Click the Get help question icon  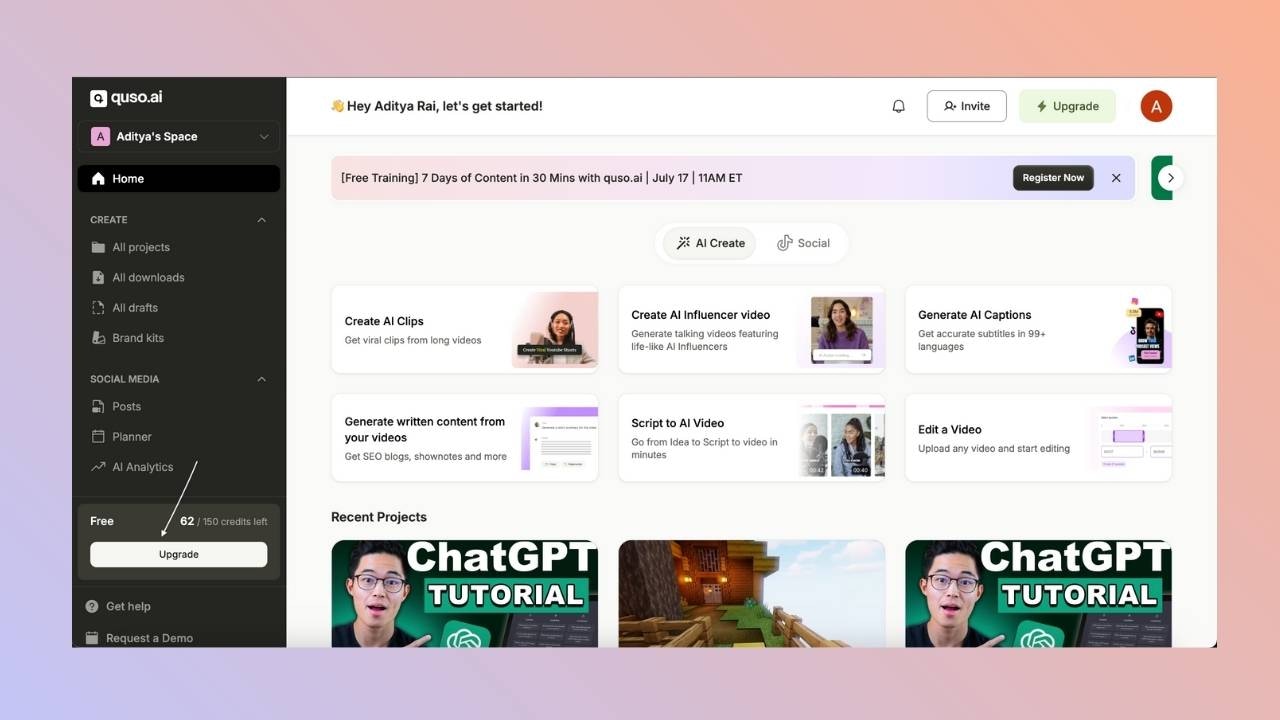click(x=92, y=606)
